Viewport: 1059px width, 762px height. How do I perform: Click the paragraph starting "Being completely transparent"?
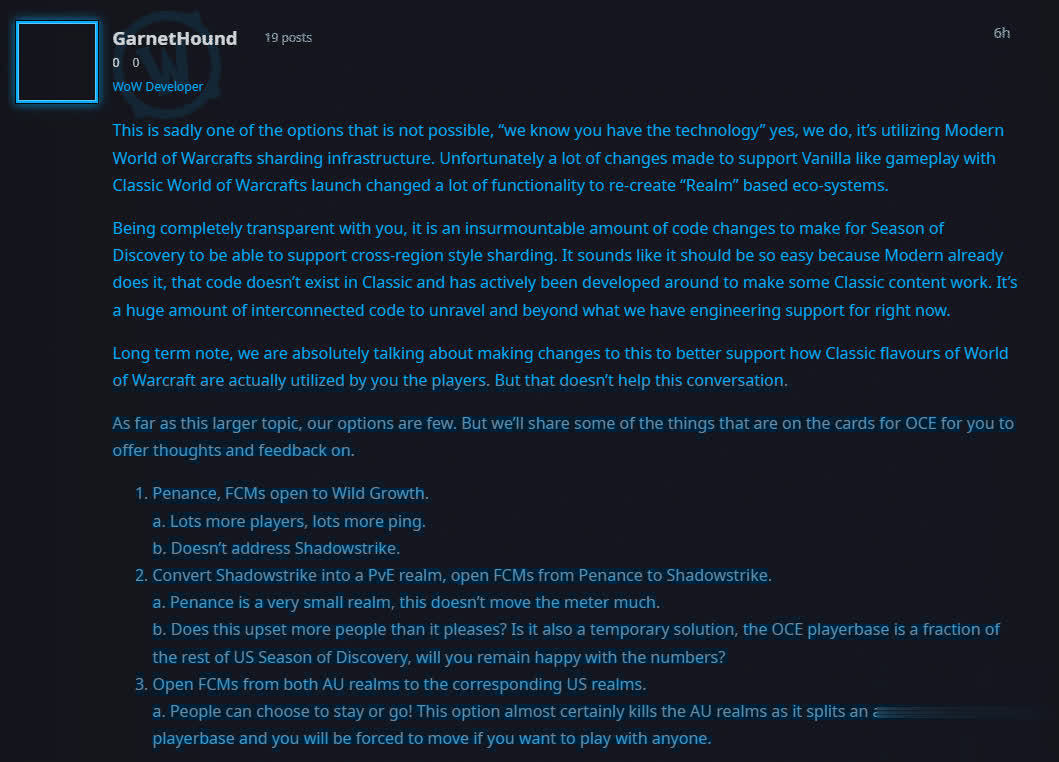pos(565,269)
